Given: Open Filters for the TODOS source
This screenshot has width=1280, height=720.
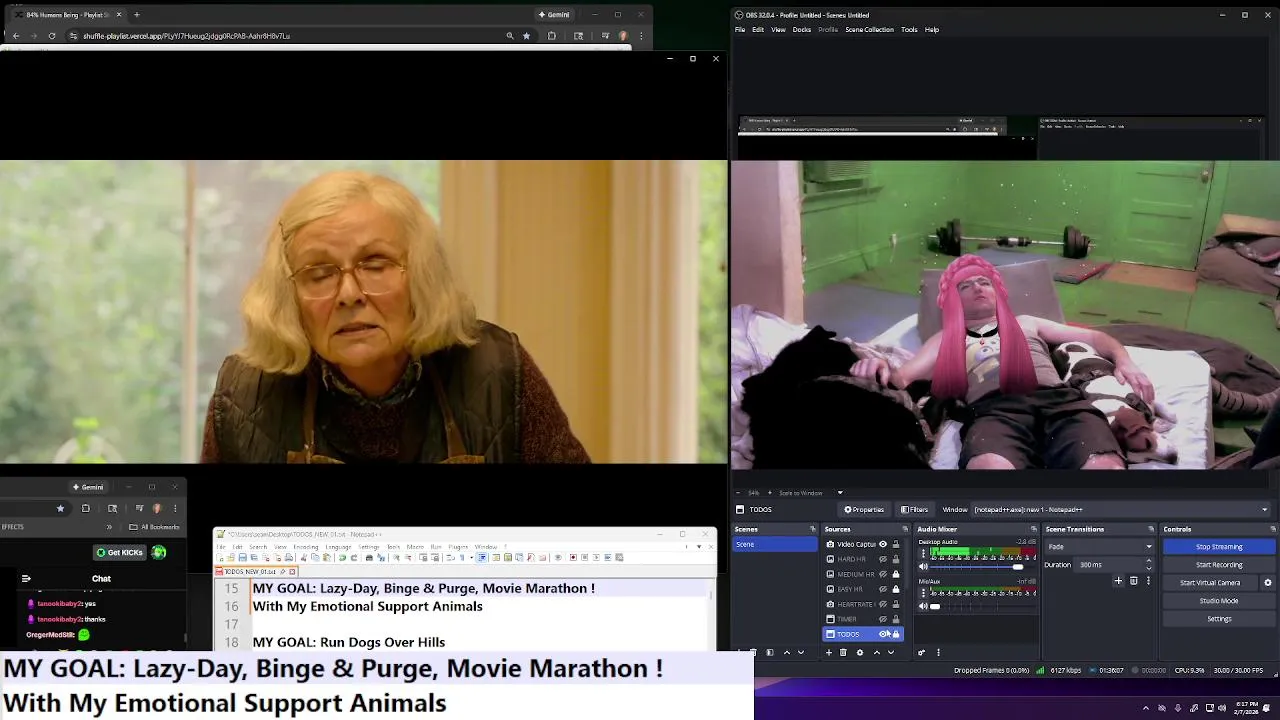Looking at the screenshot, I should point(915,509).
